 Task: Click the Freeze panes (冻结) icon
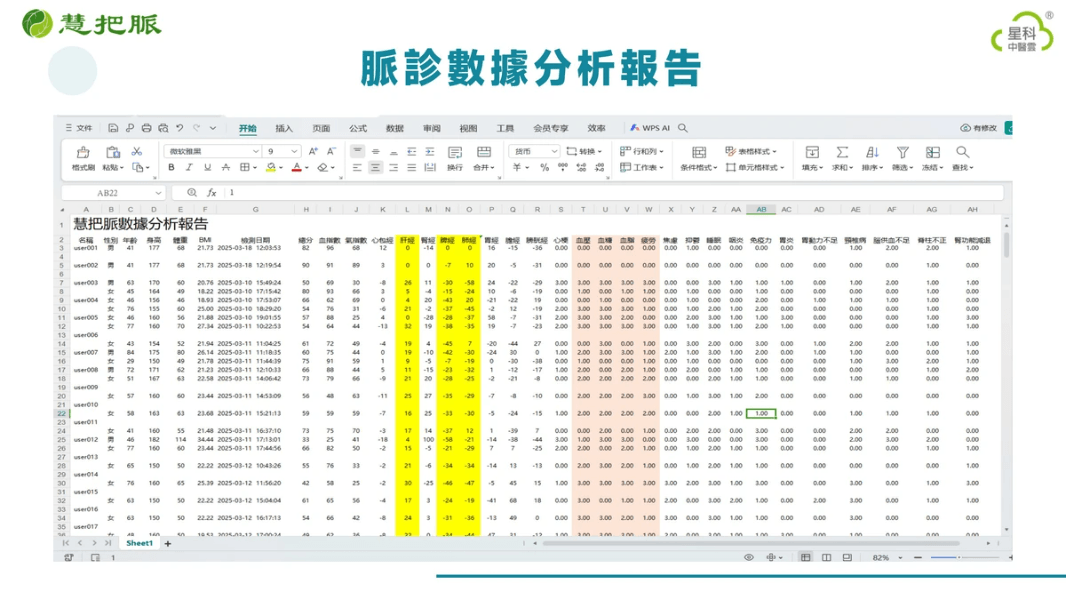(933, 152)
